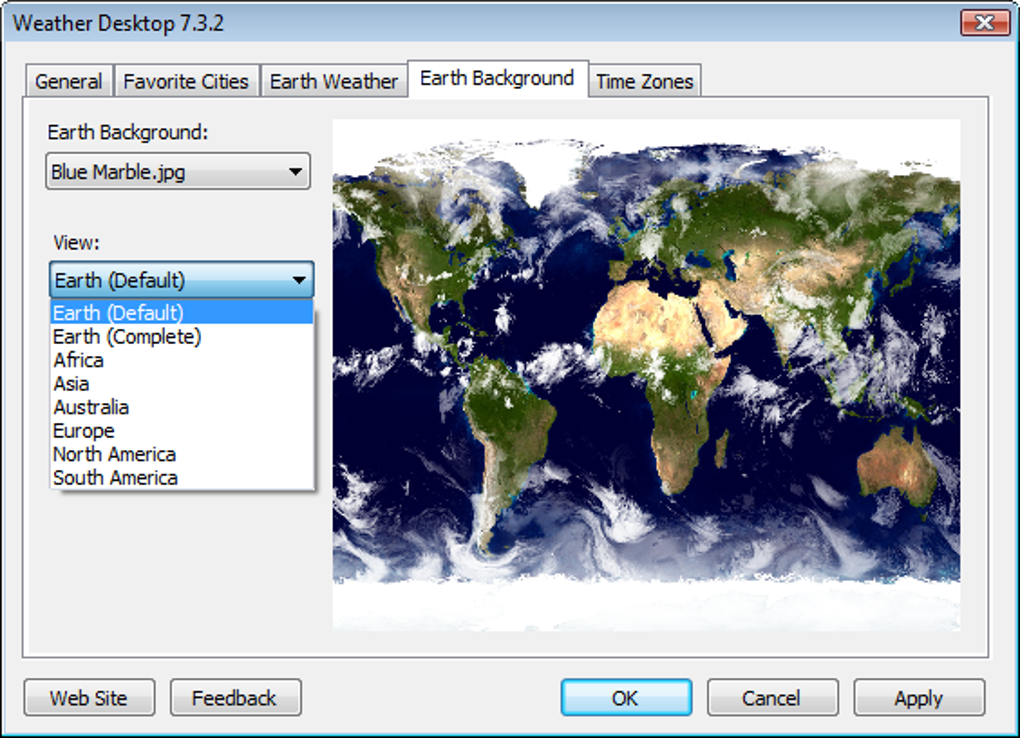This screenshot has width=1020, height=738.
Task: Select Earth (Complete) in the view list
Action: (x=127, y=337)
